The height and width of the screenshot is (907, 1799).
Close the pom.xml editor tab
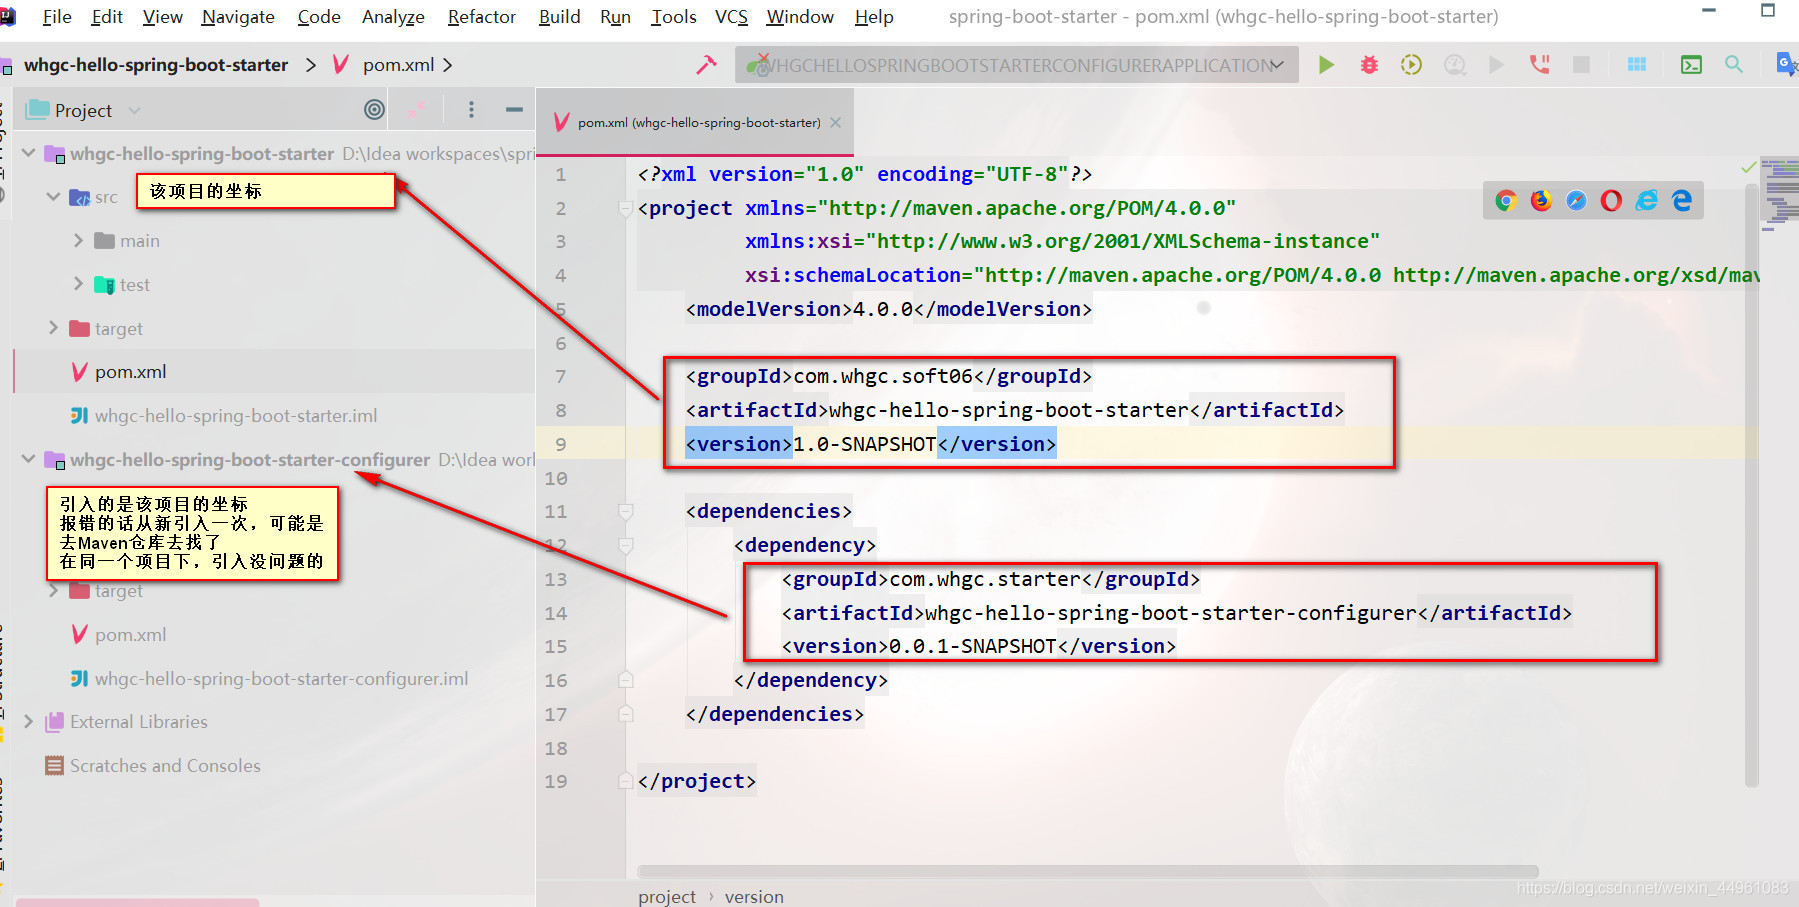(x=836, y=122)
